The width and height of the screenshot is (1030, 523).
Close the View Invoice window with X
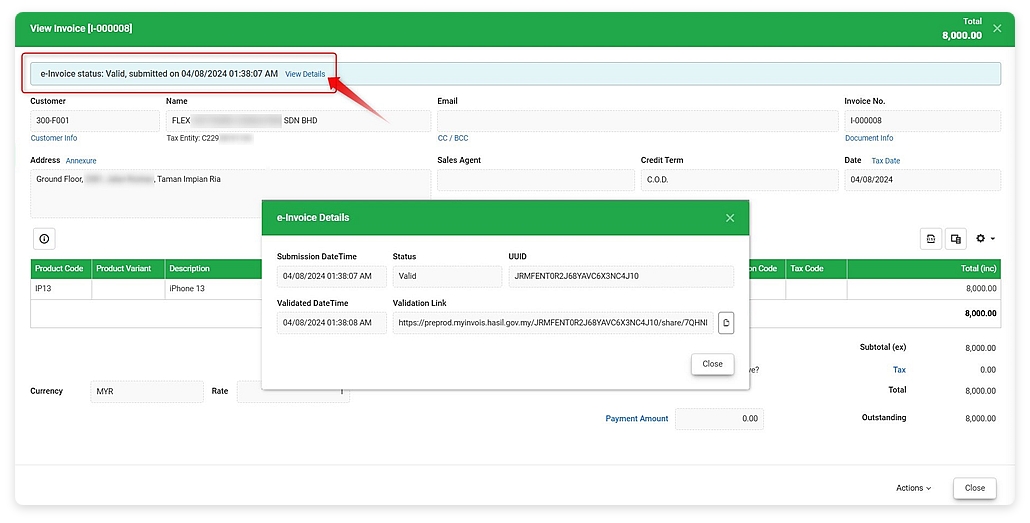(x=997, y=29)
